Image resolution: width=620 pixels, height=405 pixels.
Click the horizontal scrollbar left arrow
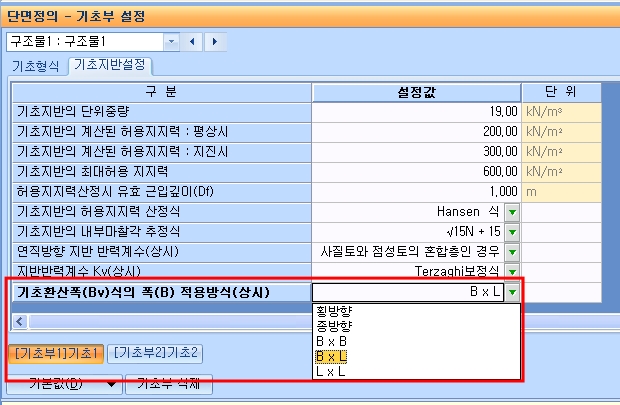20,322
